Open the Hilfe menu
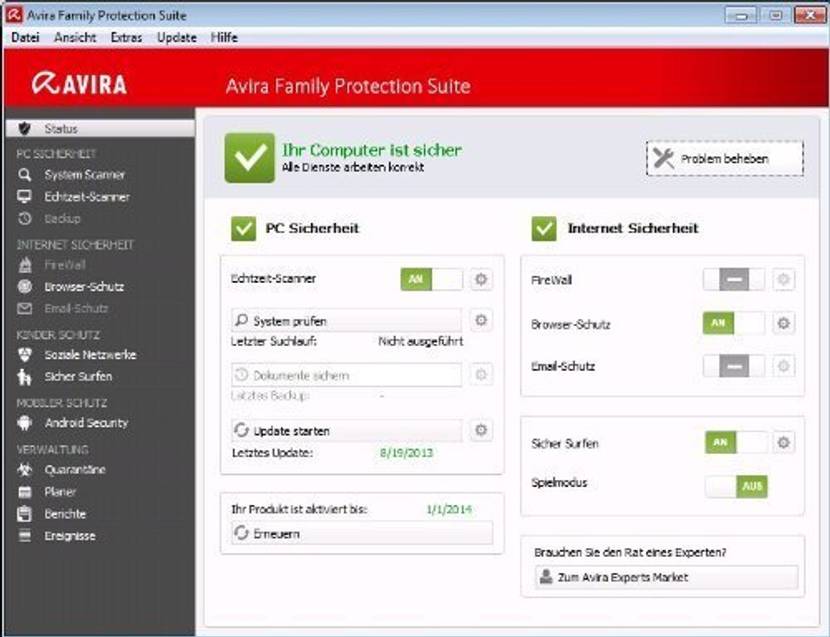 point(224,38)
